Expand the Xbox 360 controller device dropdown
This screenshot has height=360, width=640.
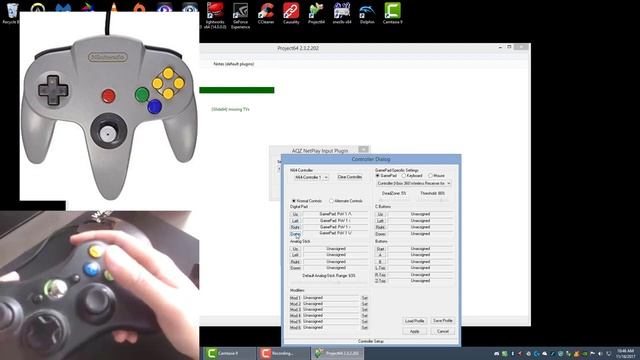pos(413,183)
